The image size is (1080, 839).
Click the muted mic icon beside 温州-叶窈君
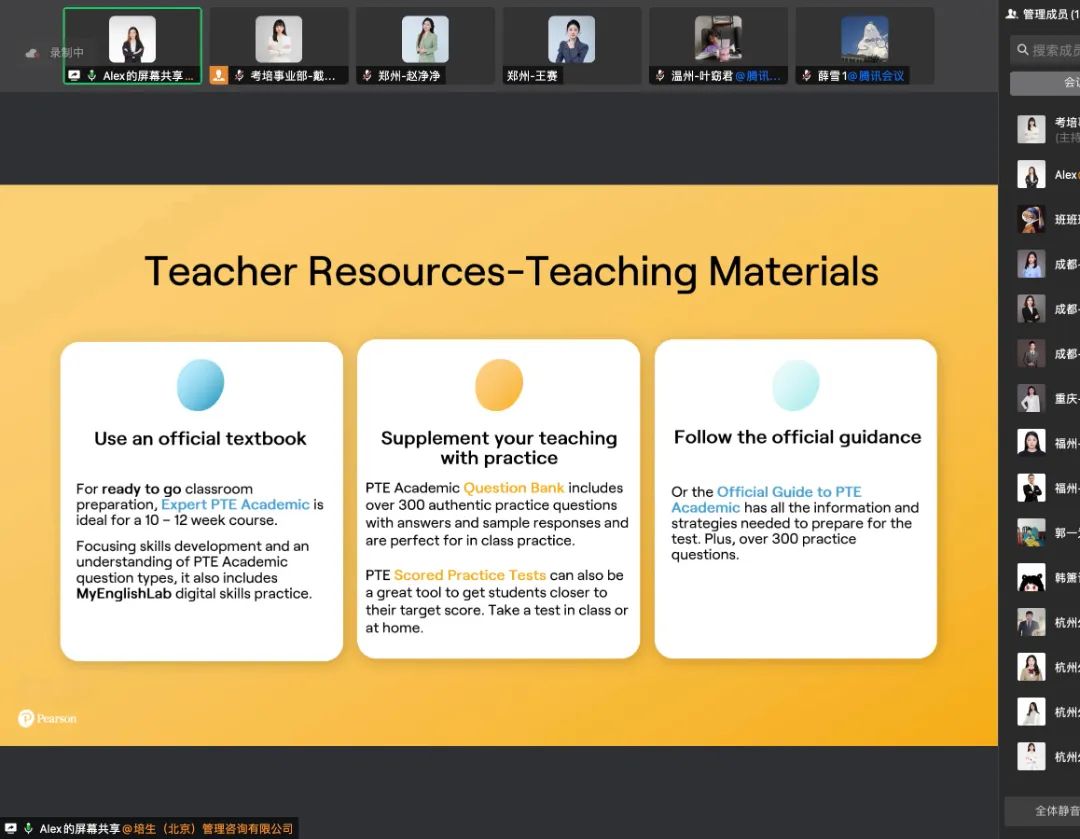(660, 76)
